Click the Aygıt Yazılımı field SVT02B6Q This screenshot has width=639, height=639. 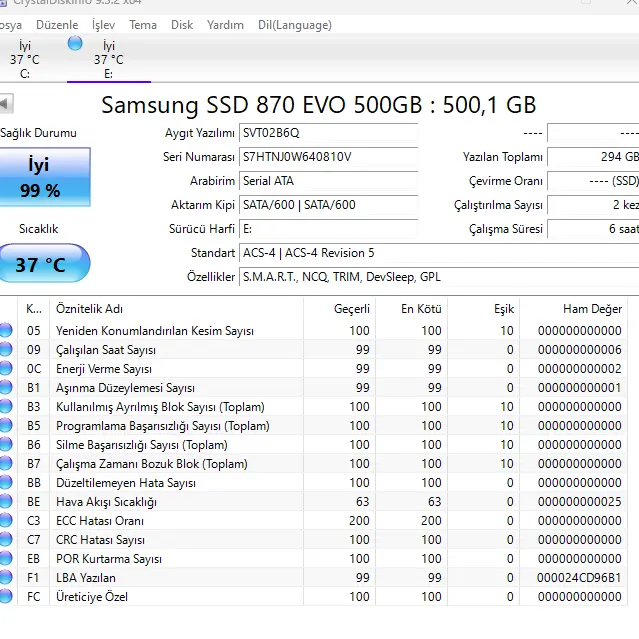(x=328, y=133)
